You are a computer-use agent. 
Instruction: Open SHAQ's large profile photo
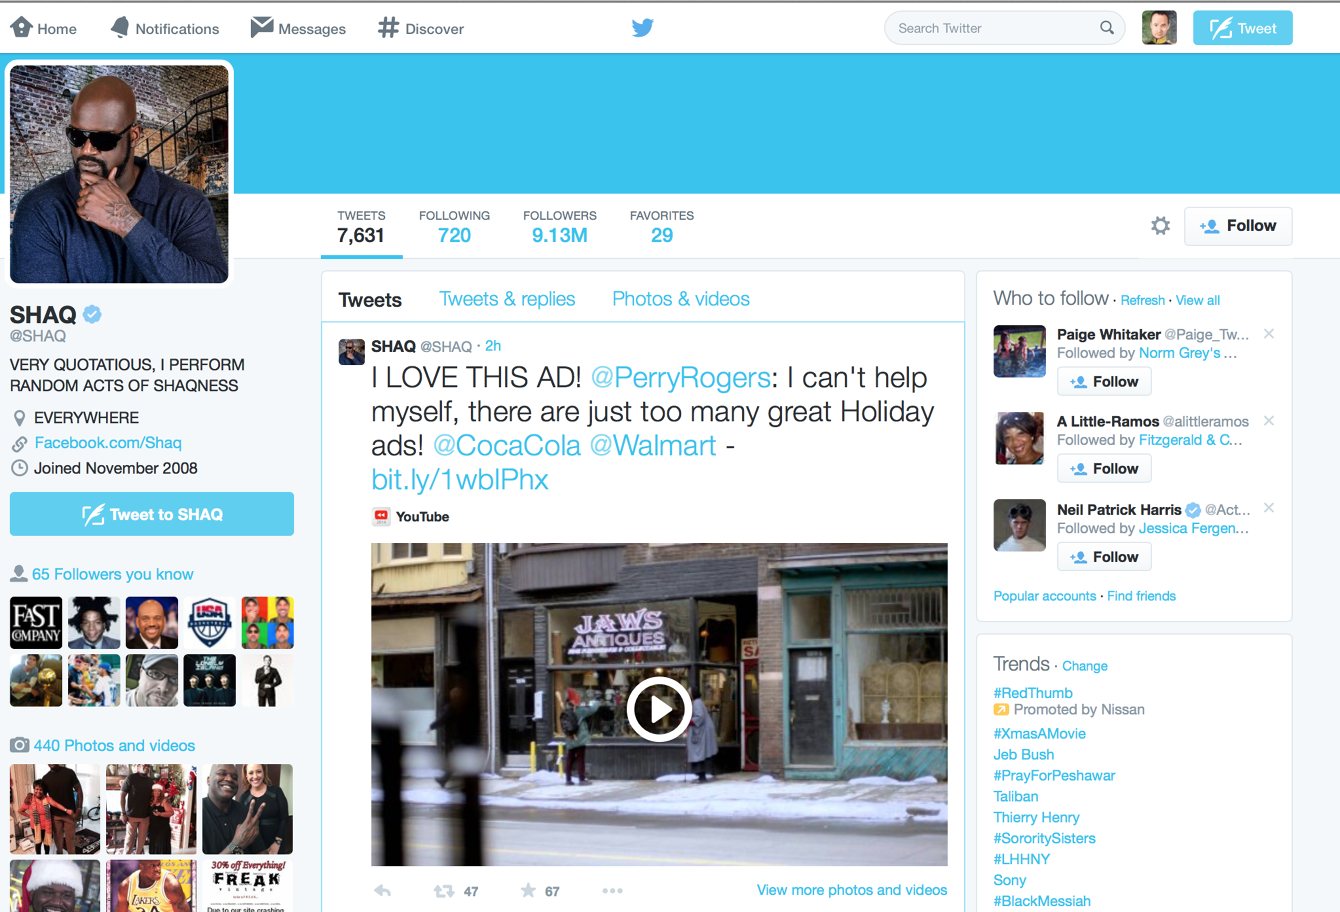click(x=119, y=174)
